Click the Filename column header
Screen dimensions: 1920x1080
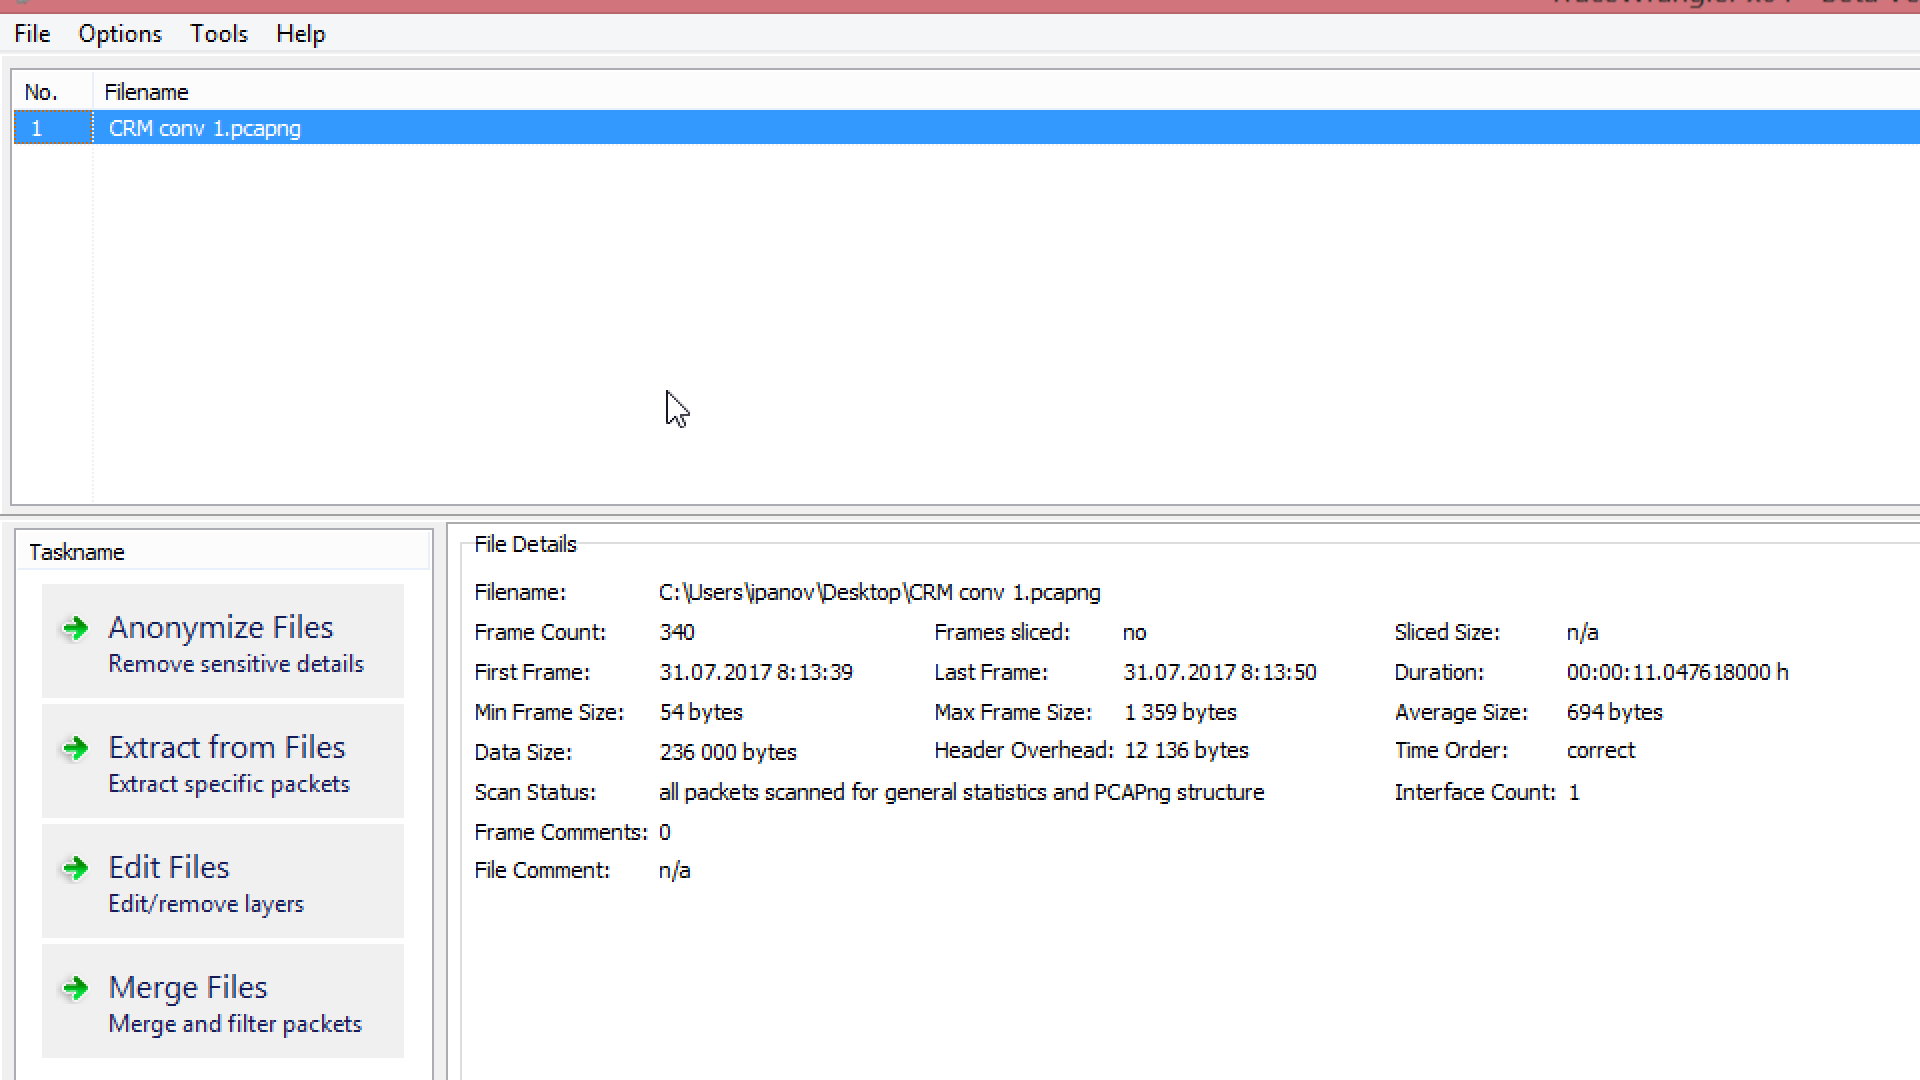tap(147, 92)
